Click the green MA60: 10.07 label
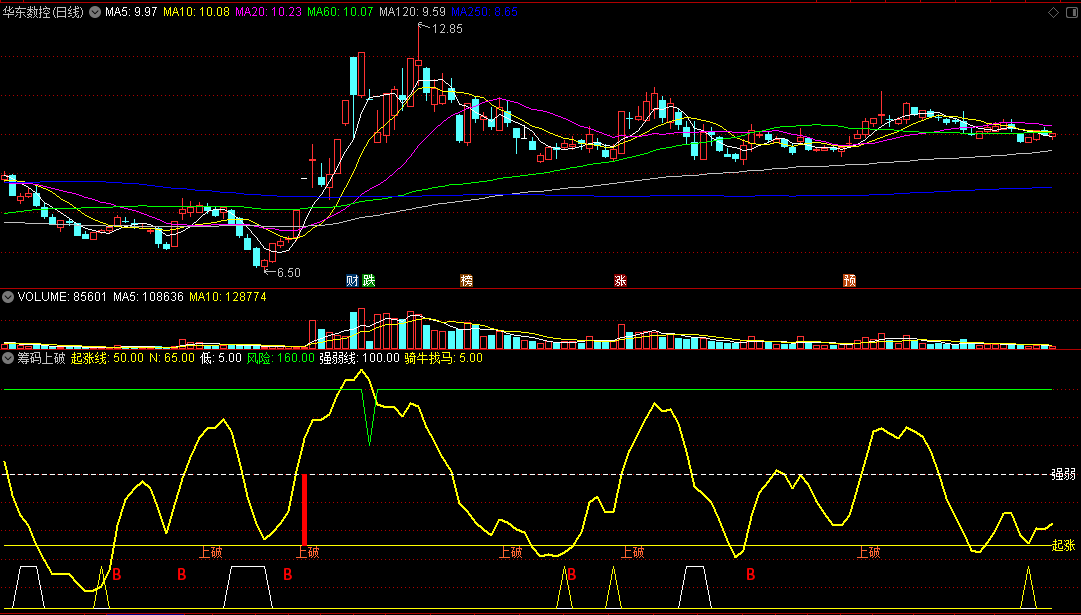1081x615 pixels. [x=340, y=12]
